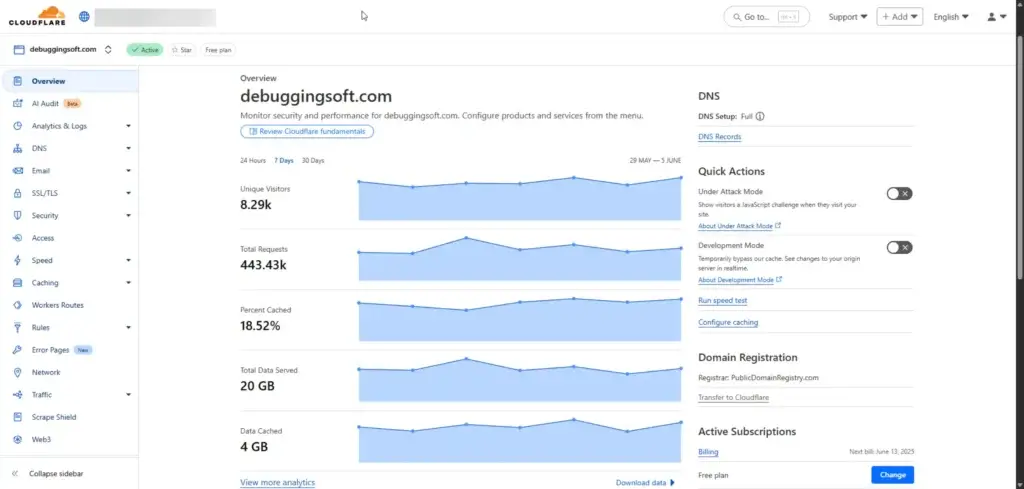This screenshot has width=1024, height=489.
Task: Click the Caching drive icon
Action: 18,283
